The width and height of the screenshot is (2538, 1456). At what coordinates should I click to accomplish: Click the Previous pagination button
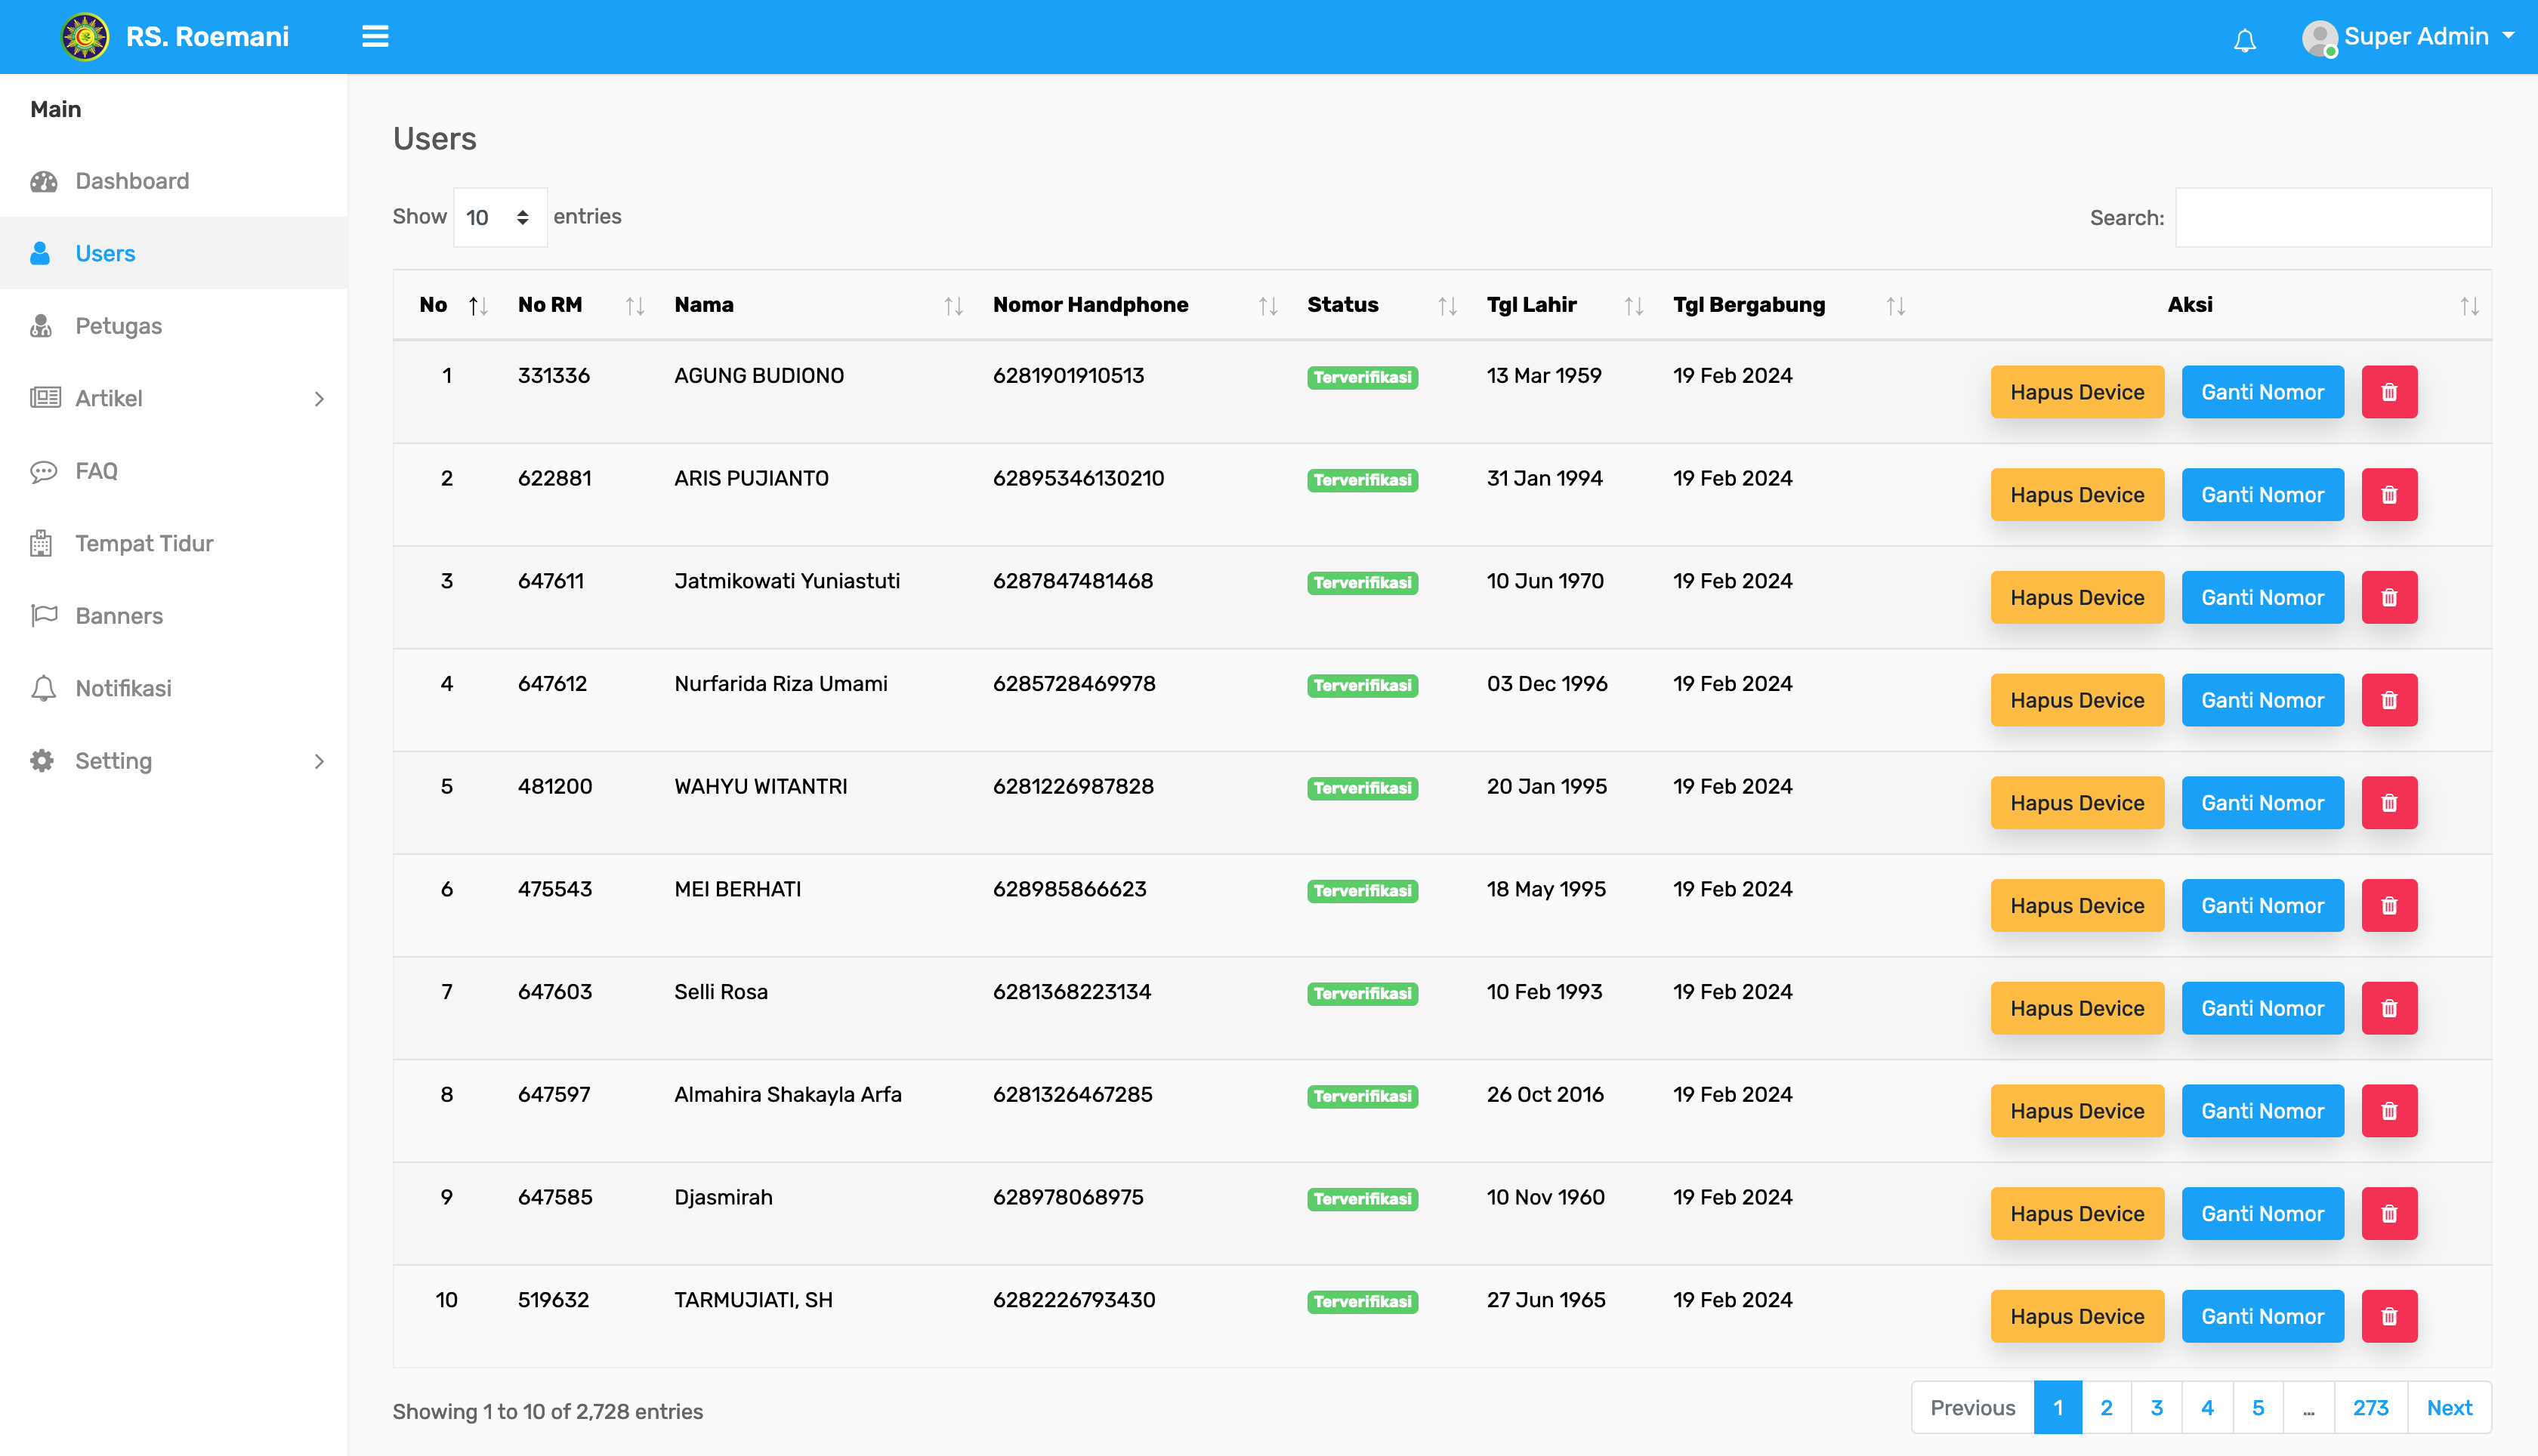click(x=1972, y=1408)
